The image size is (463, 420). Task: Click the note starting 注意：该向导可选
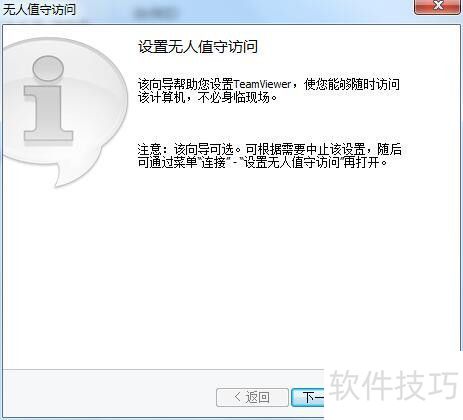pos(270,156)
